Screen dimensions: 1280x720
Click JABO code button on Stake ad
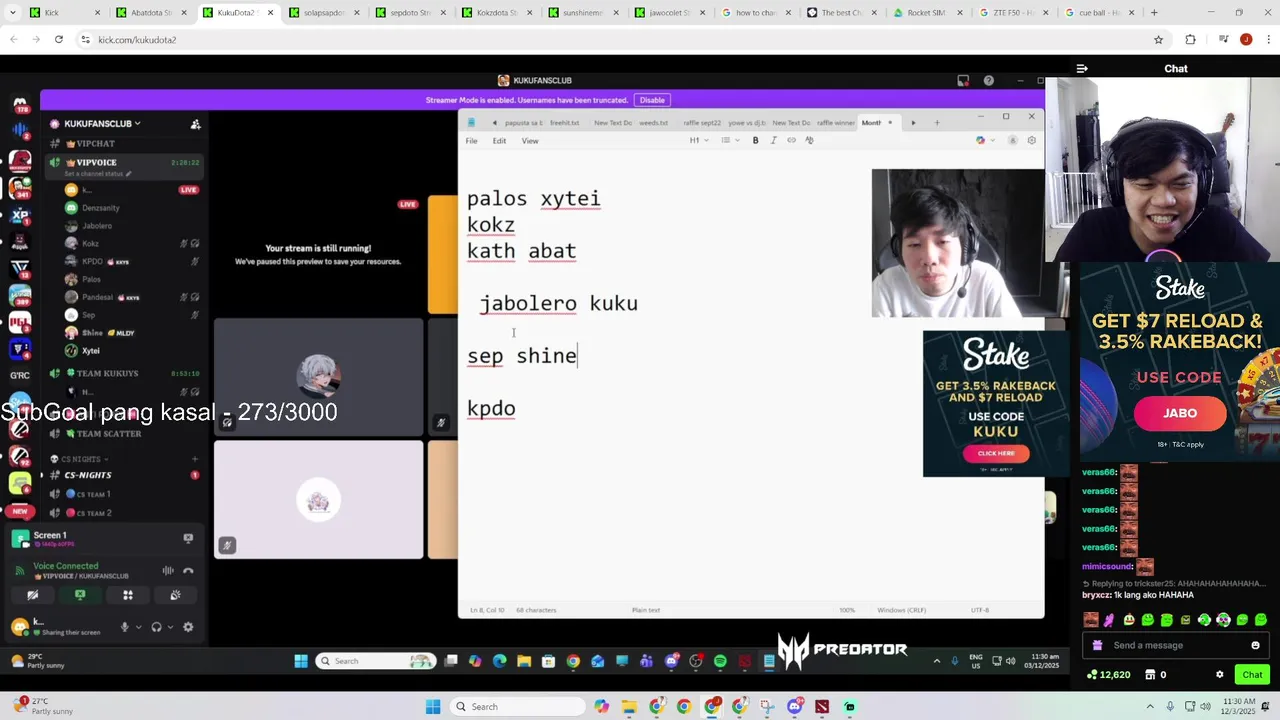point(1180,413)
